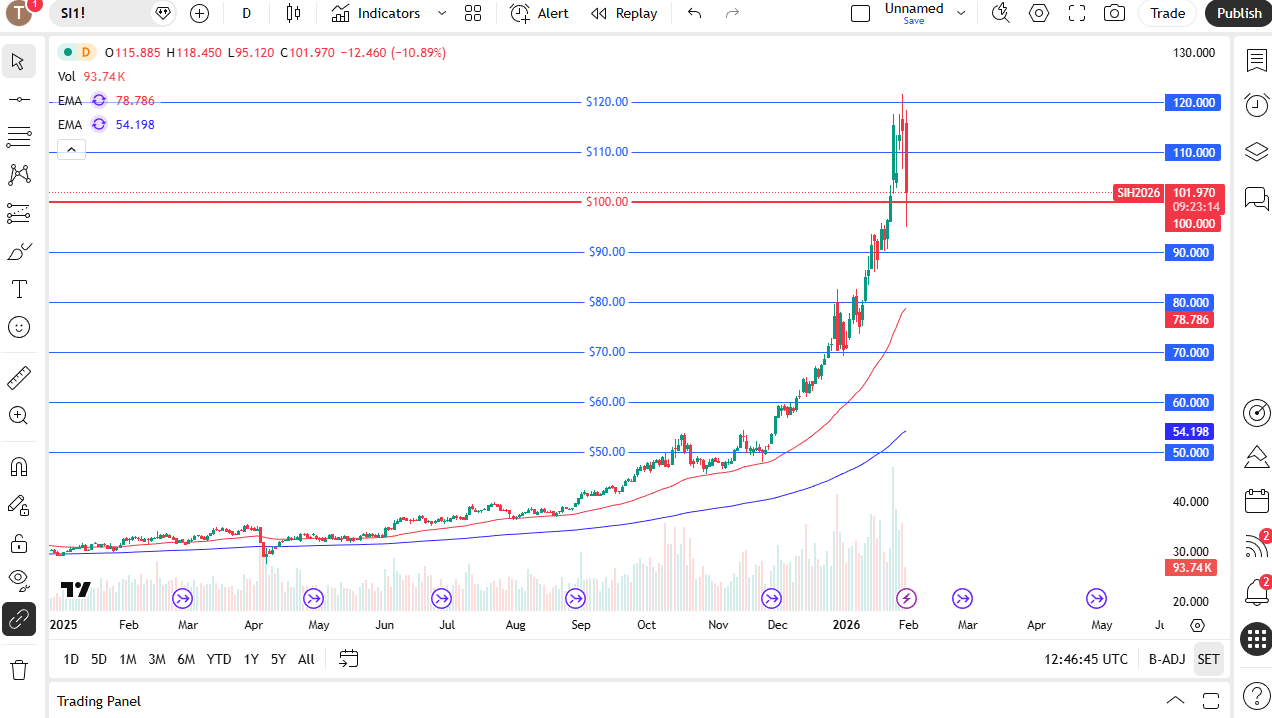This screenshot has height=718, width=1272.
Task: Open the economic calendar sidebar icon
Action: tap(1256, 501)
